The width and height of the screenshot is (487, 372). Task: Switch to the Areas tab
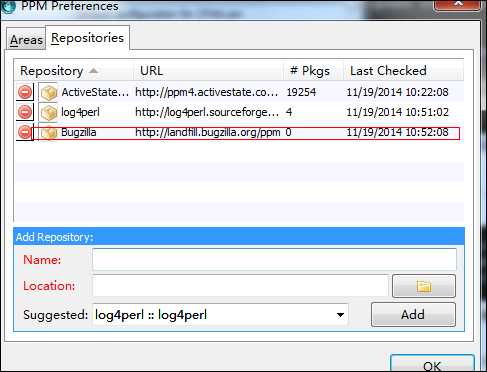(26, 40)
